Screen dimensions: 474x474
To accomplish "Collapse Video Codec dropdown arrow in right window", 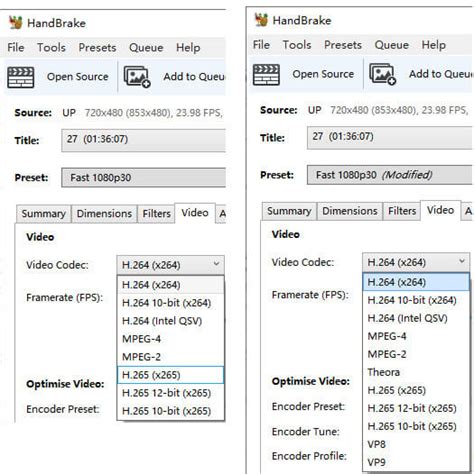I will [x=462, y=261].
